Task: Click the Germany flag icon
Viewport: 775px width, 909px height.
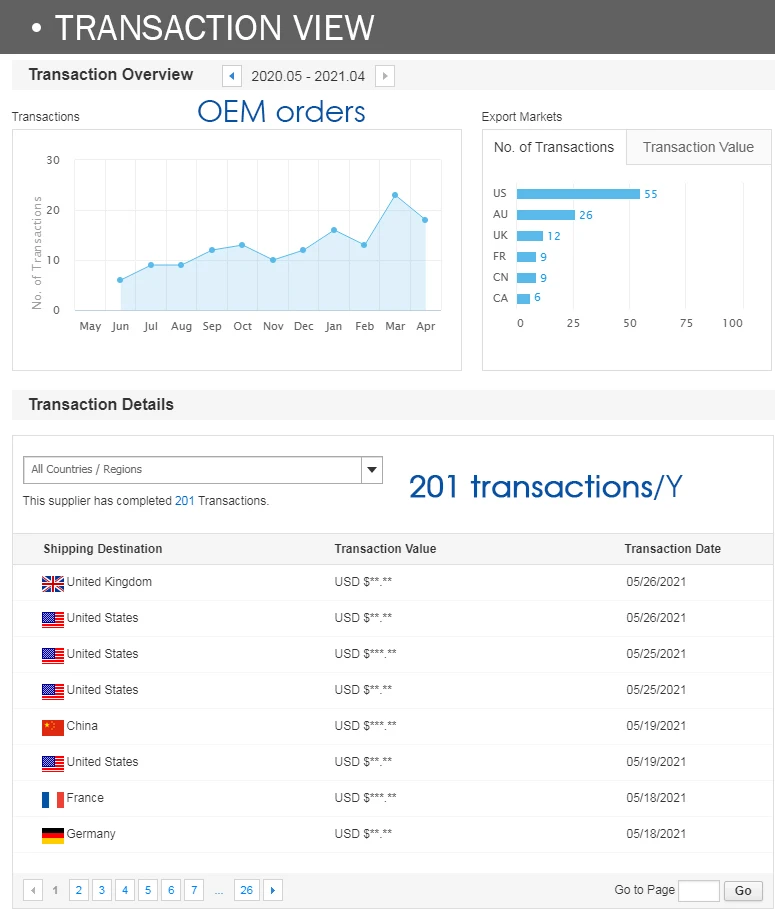Action: (53, 835)
